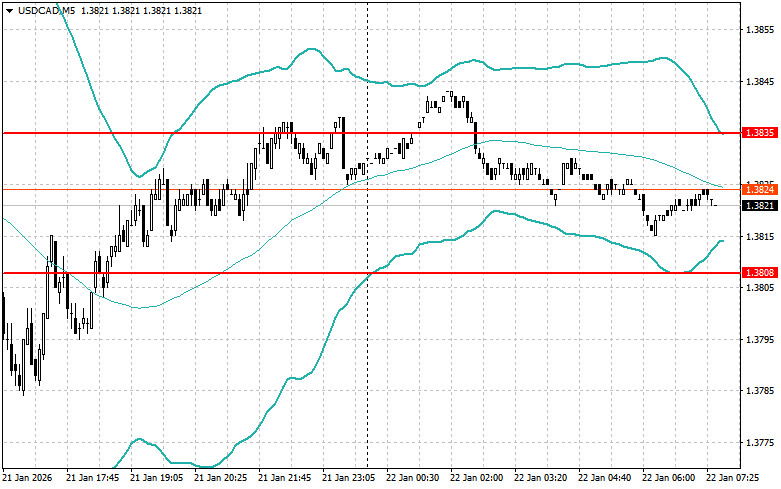Click the 22 Jan 02:00 time label
Screen dimensions: 781x489
click(x=477, y=478)
